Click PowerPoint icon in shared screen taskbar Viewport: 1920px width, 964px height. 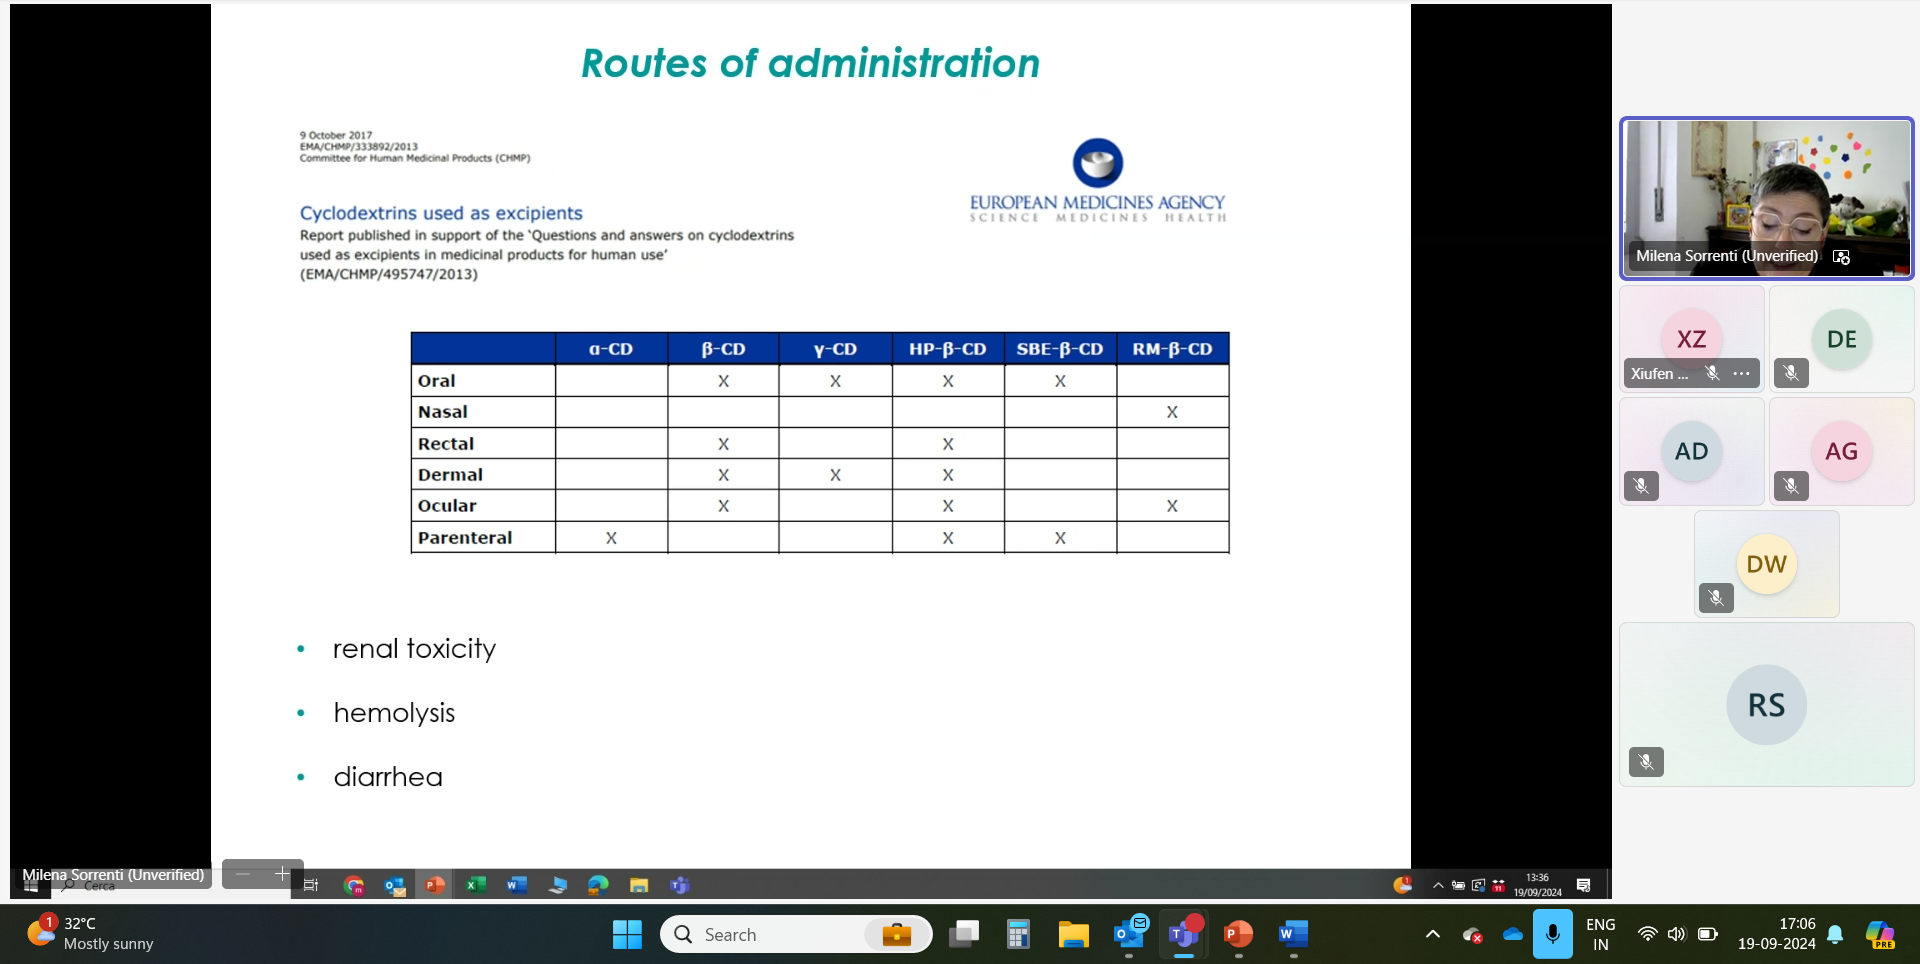click(x=435, y=885)
